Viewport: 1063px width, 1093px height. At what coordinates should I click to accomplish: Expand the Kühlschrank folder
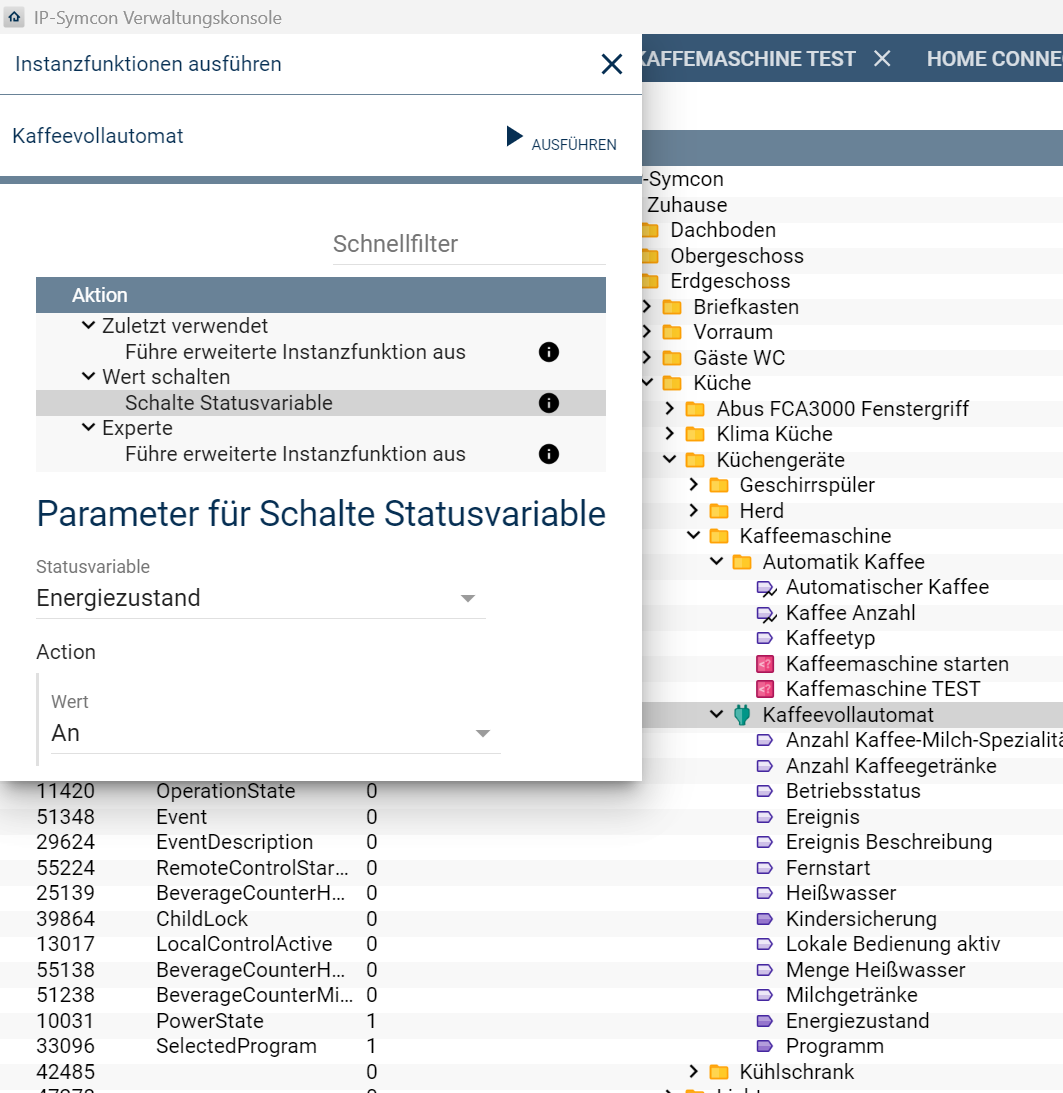[x=693, y=1071]
